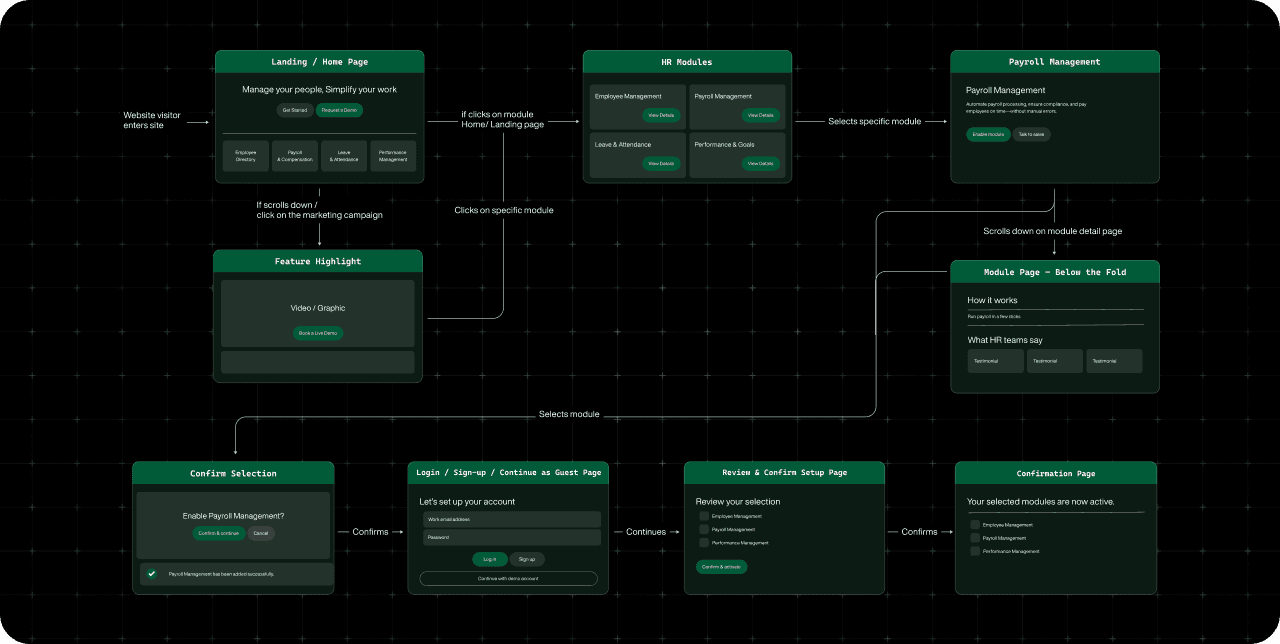Click 'Review your selection' heading
Image resolution: width=1280 pixels, height=644 pixels.
pos(738,501)
